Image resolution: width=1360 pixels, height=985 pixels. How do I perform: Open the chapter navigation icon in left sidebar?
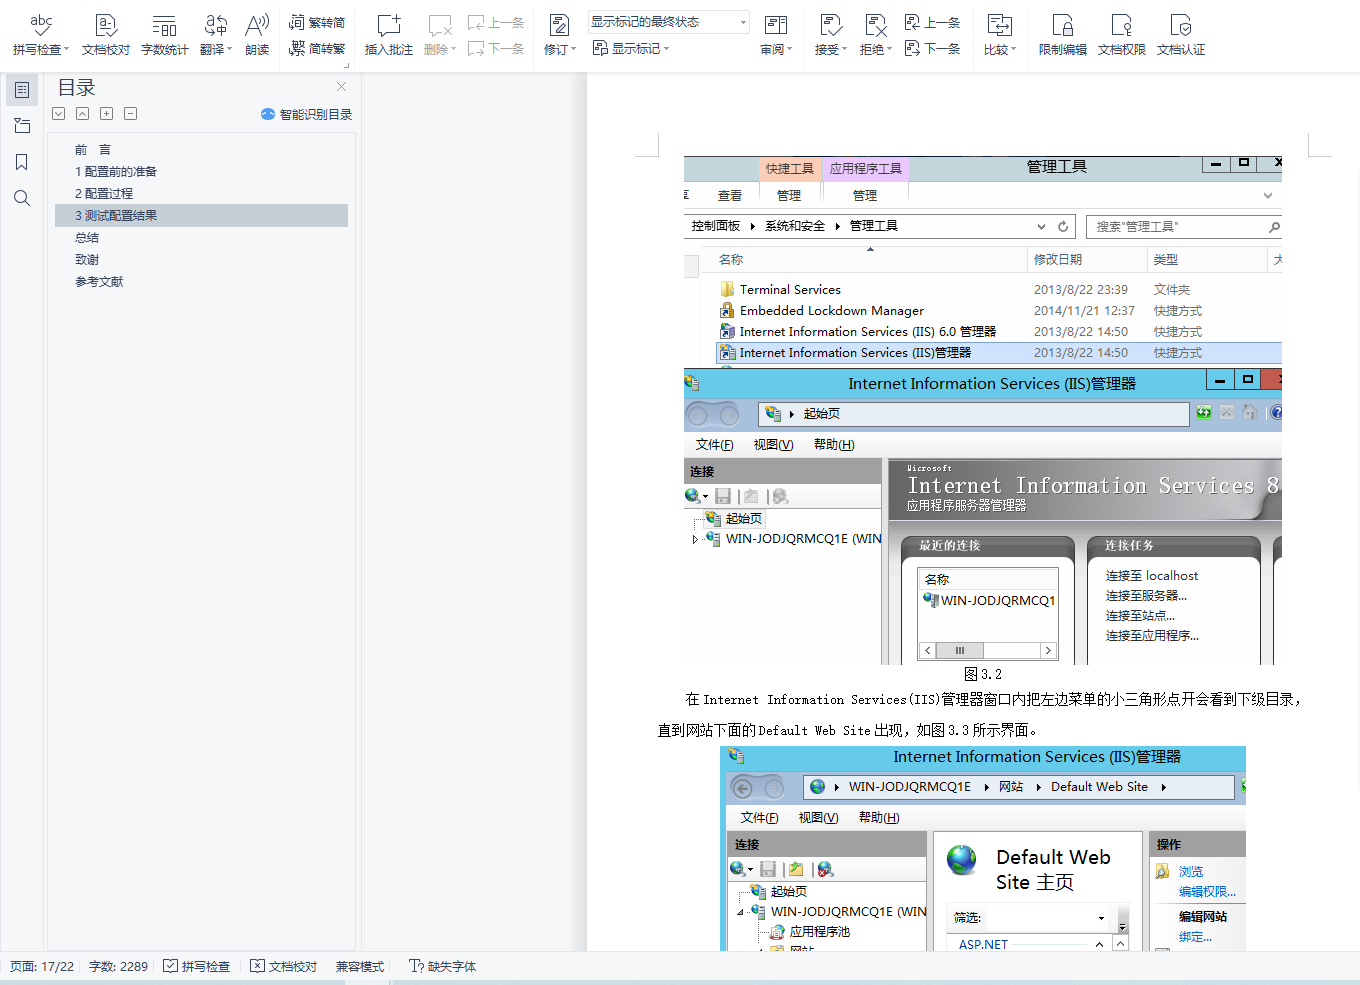pos(22,126)
